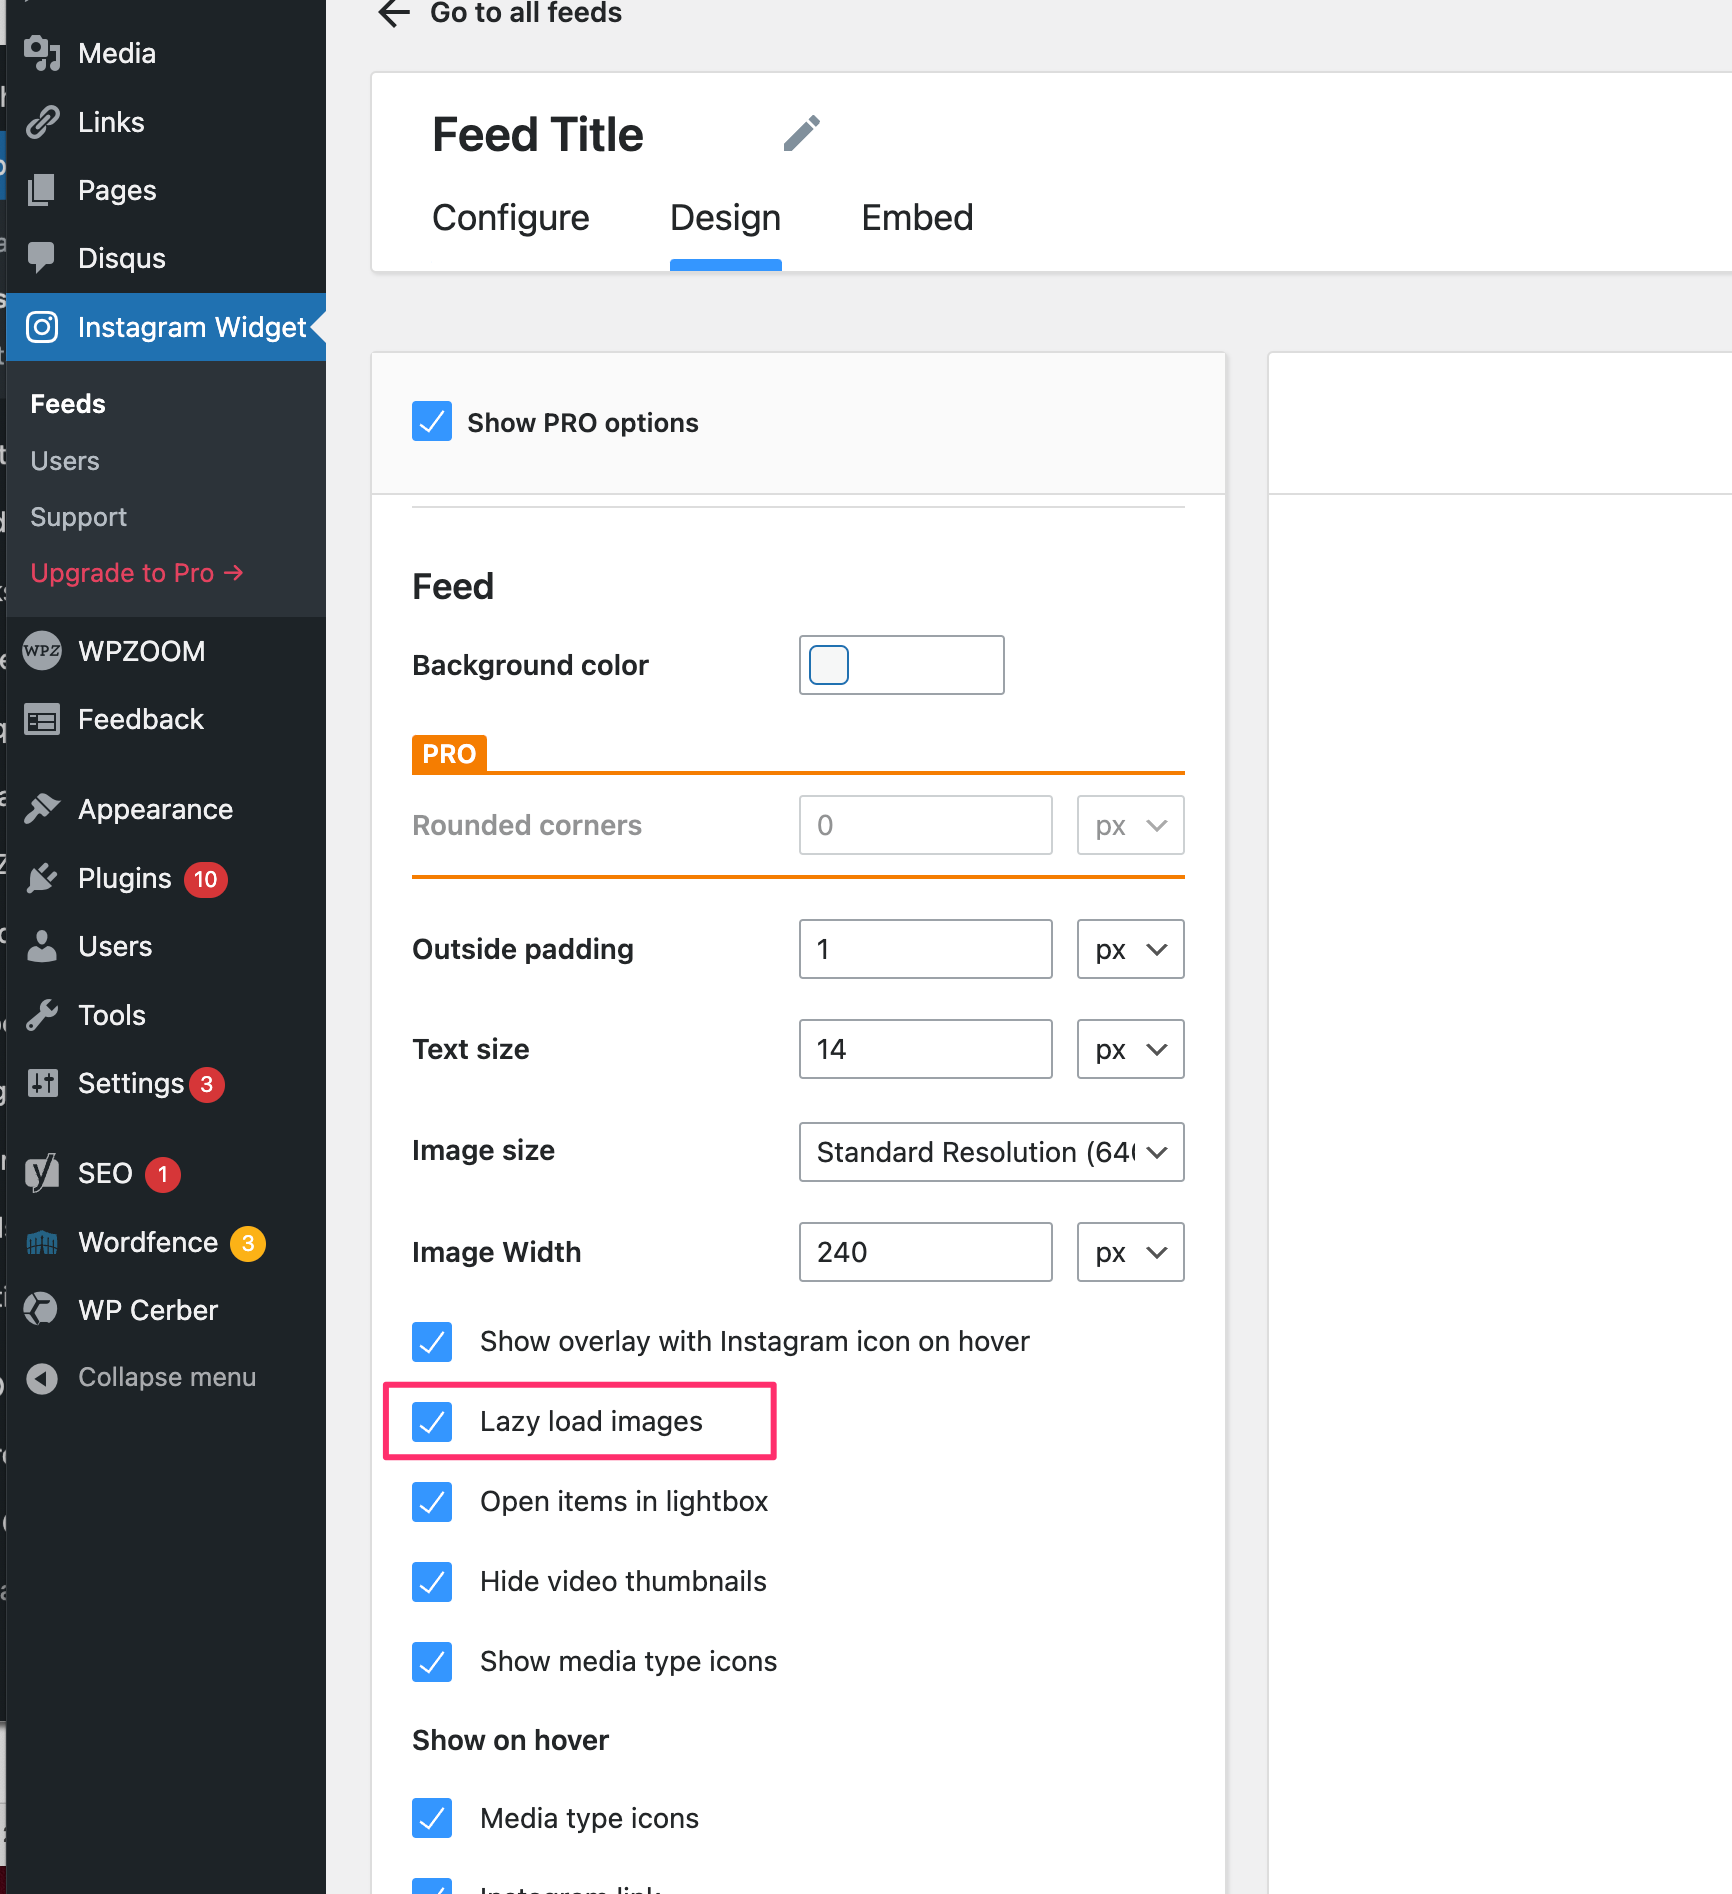Screen dimensions: 1732x1894
Task: Expand the Outside padding unit dropdown
Action: pyautogui.click(x=1130, y=949)
